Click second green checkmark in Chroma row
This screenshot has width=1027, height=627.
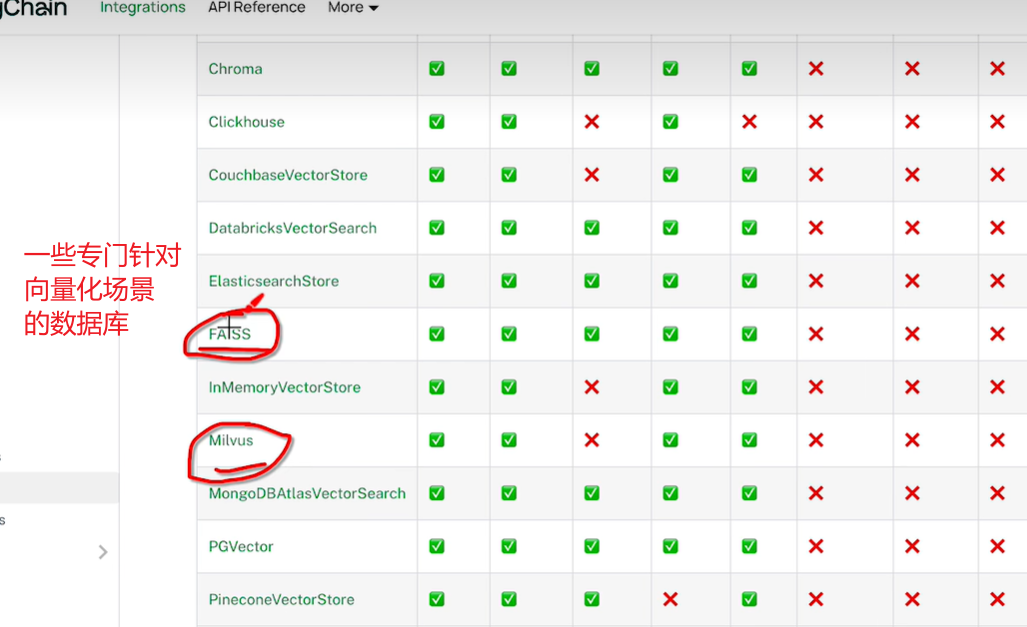(x=509, y=69)
